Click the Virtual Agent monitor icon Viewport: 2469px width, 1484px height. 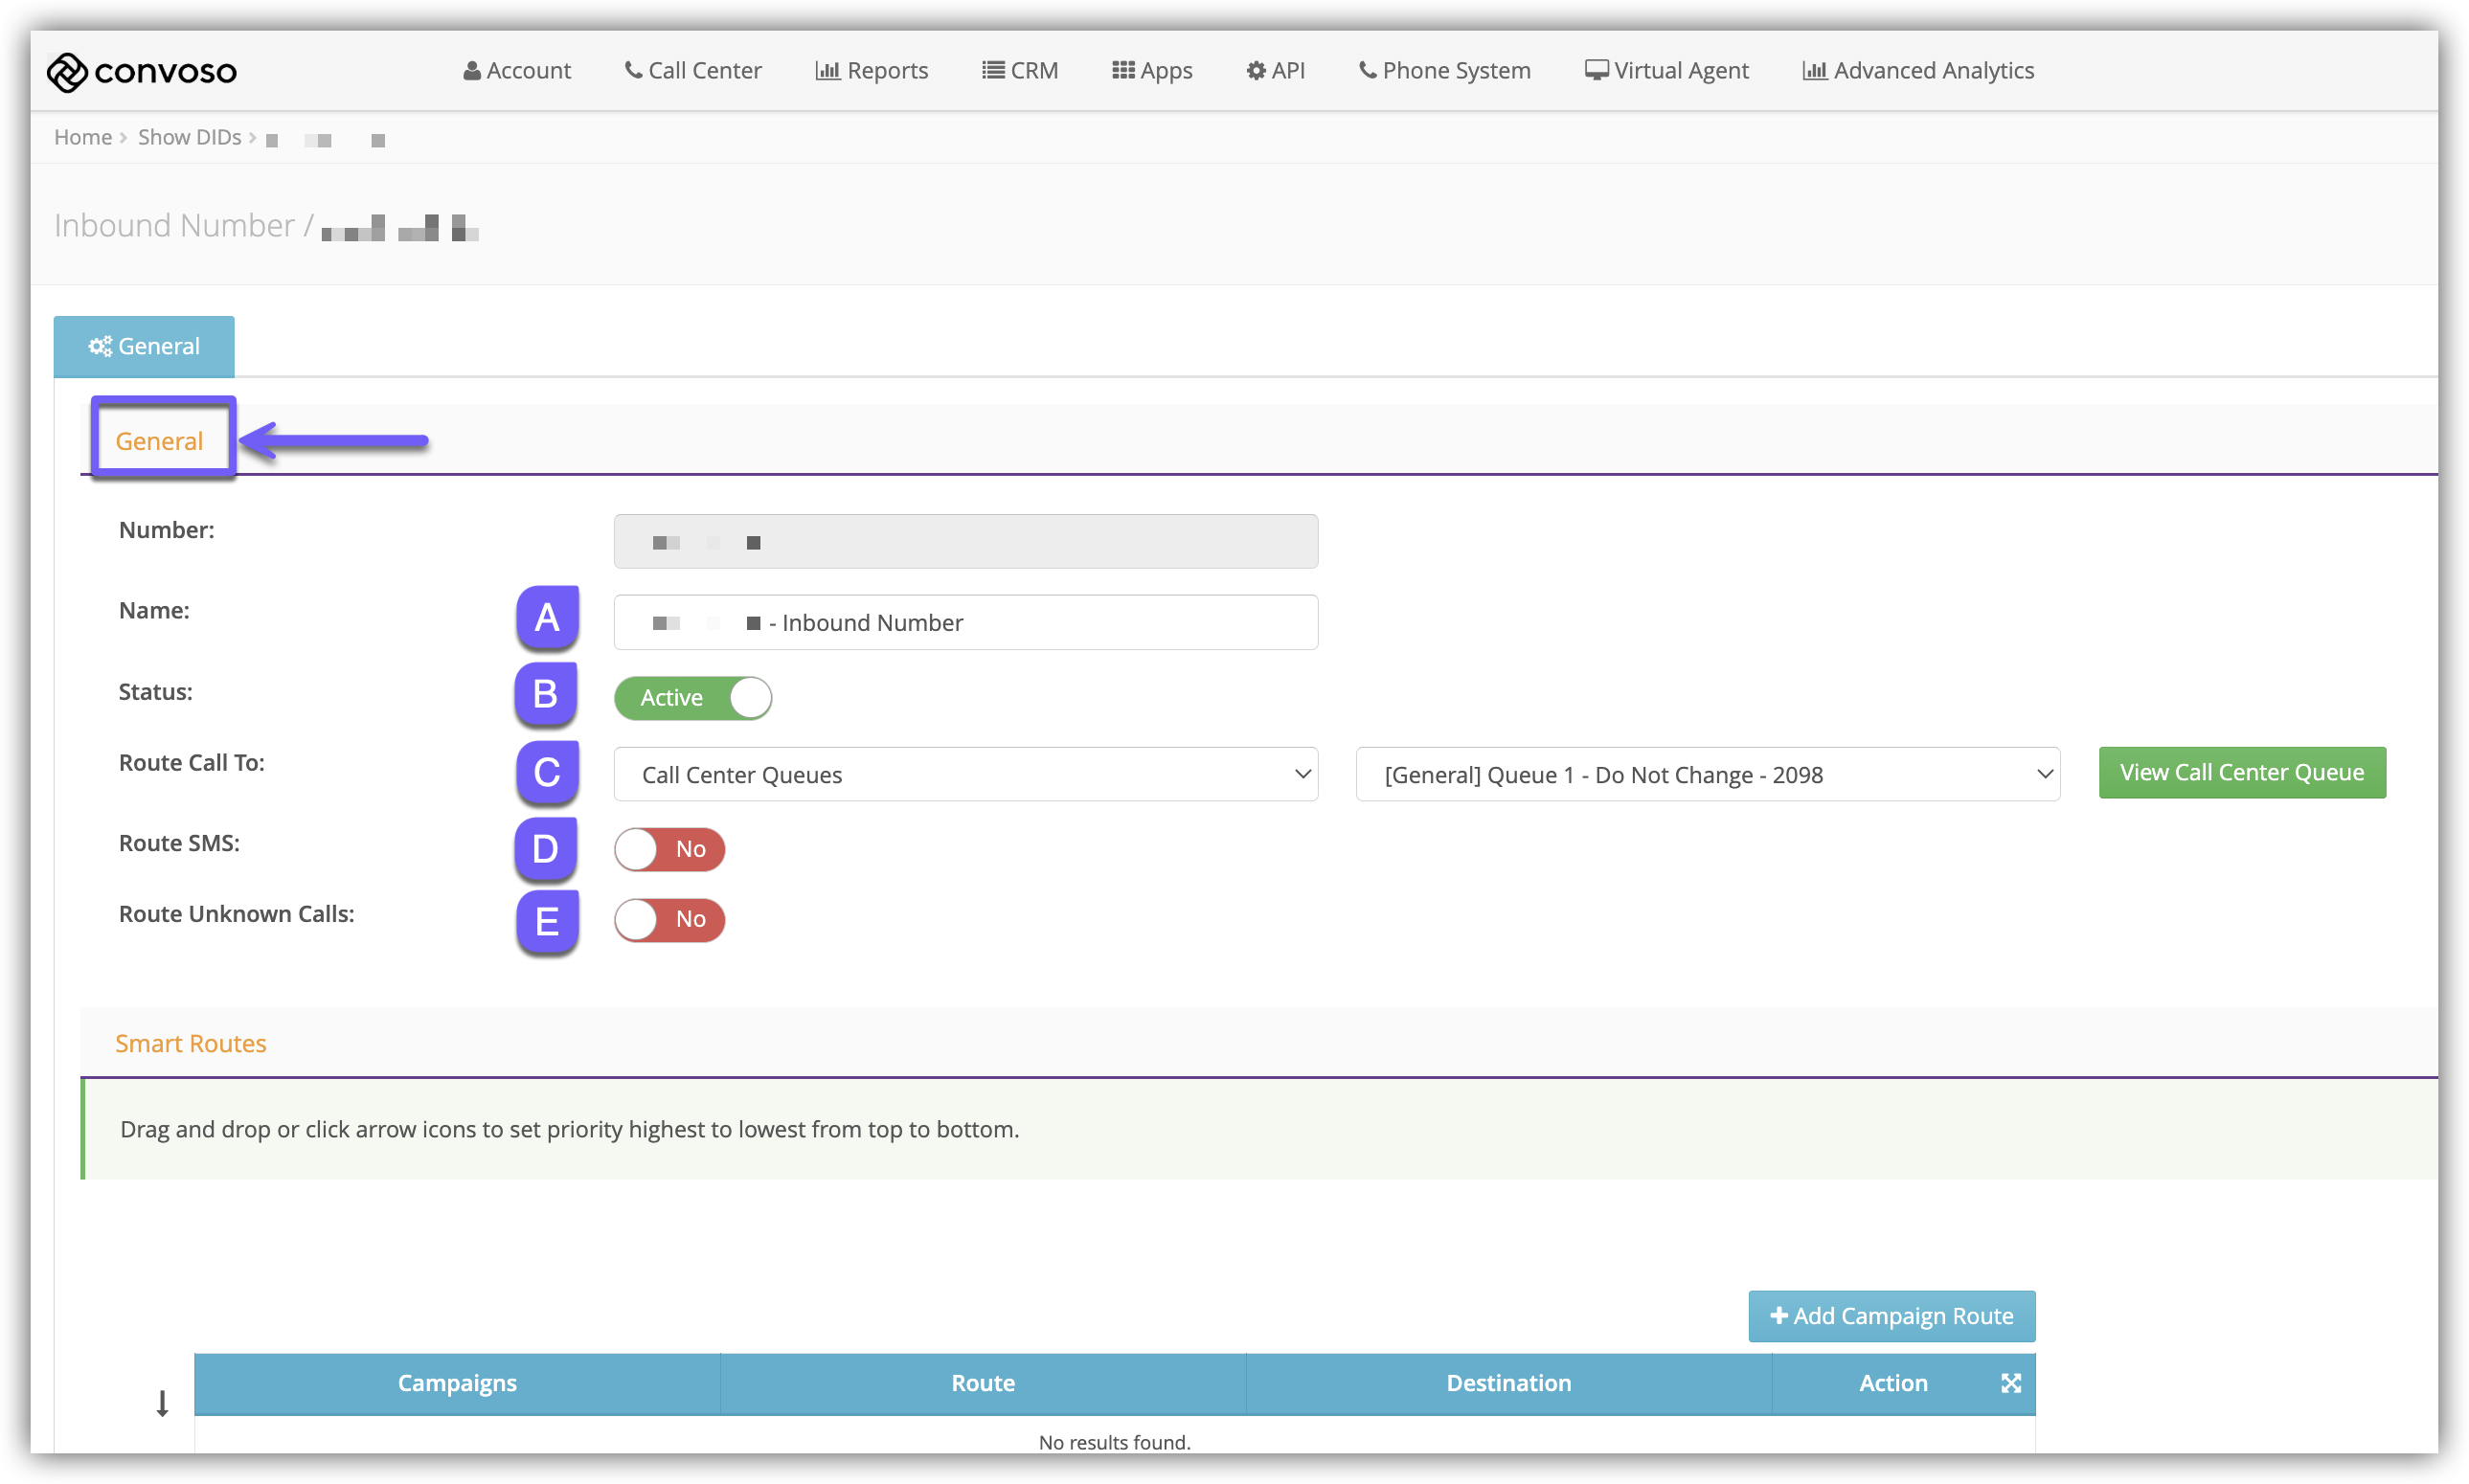coord(1596,71)
